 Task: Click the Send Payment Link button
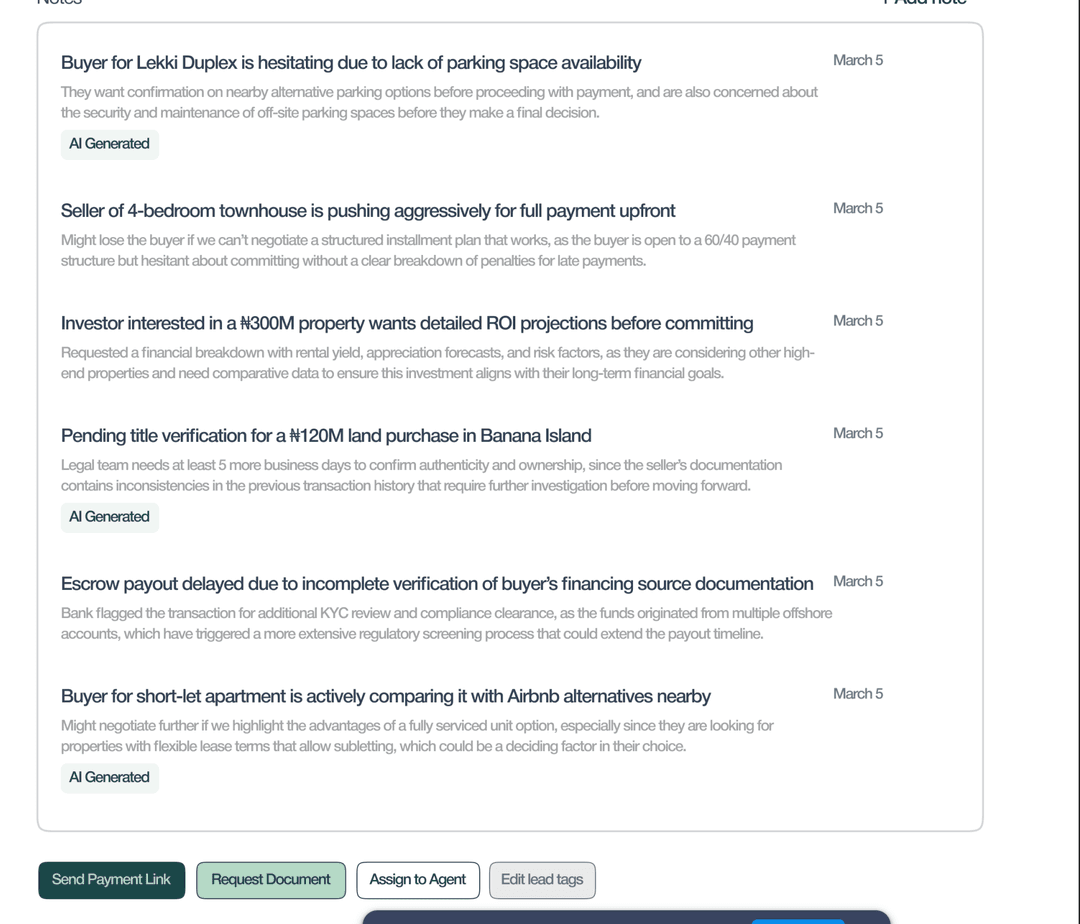[x=111, y=880]
